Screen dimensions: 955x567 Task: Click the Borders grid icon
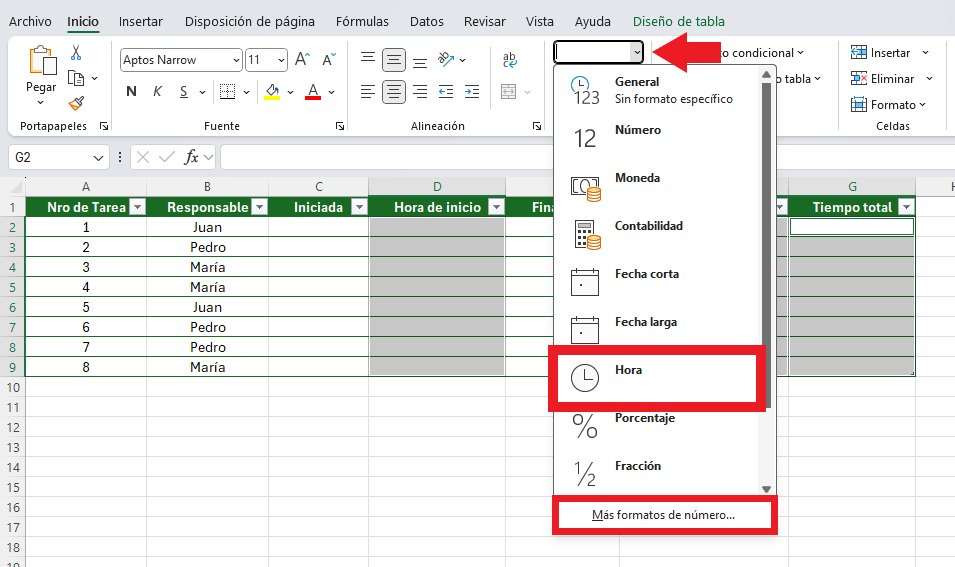pos(227,92)
